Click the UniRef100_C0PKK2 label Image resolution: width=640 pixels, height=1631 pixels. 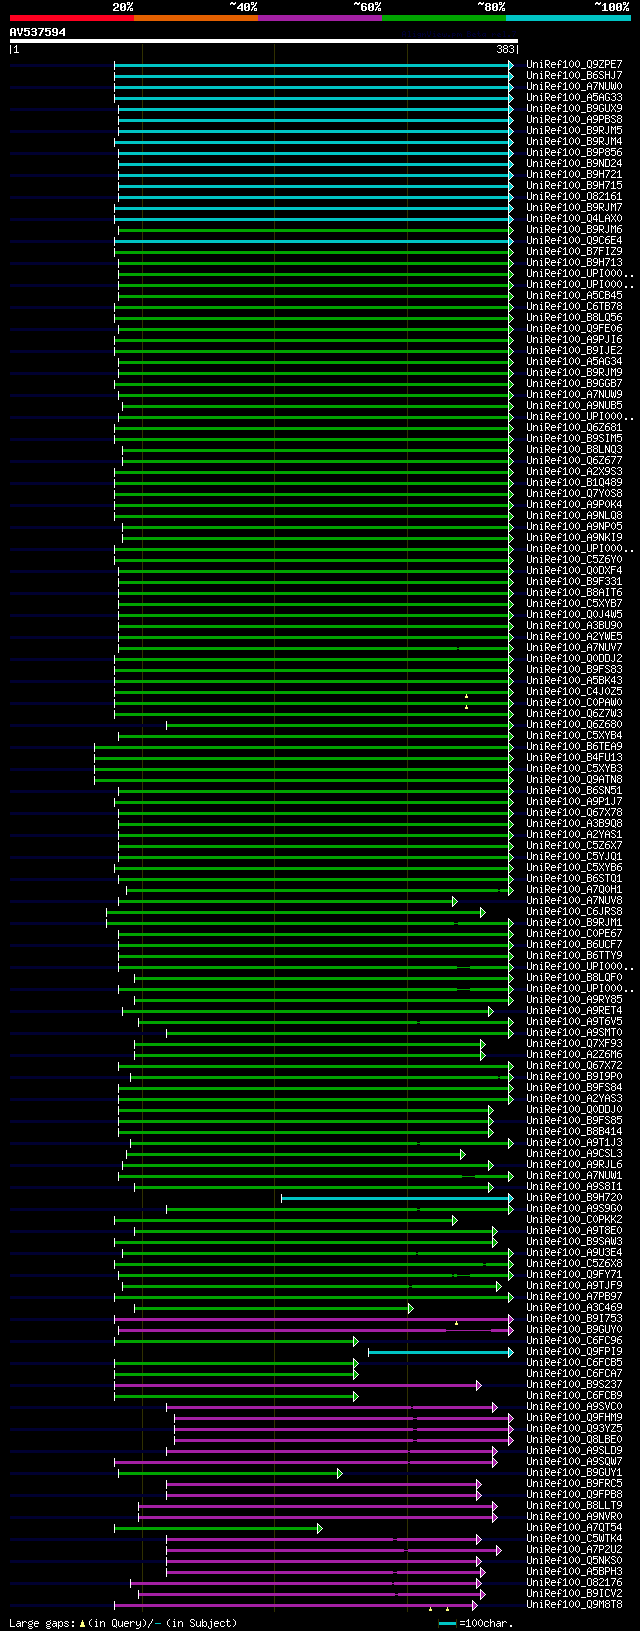coord(574,1219)
